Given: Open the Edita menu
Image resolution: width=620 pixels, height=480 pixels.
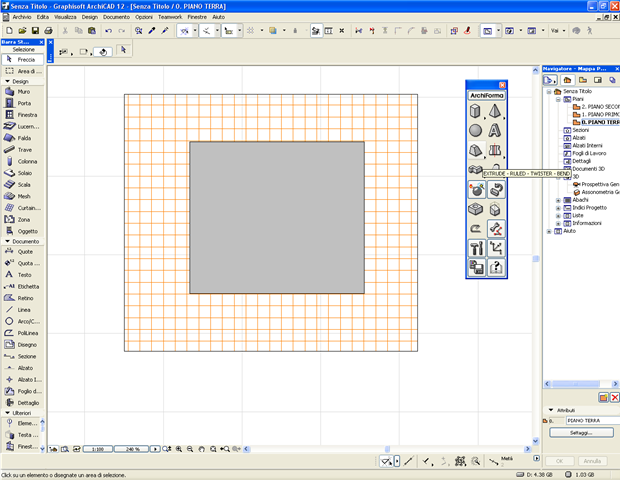Looking at the screenshot, I should click(x=43, y=17).
